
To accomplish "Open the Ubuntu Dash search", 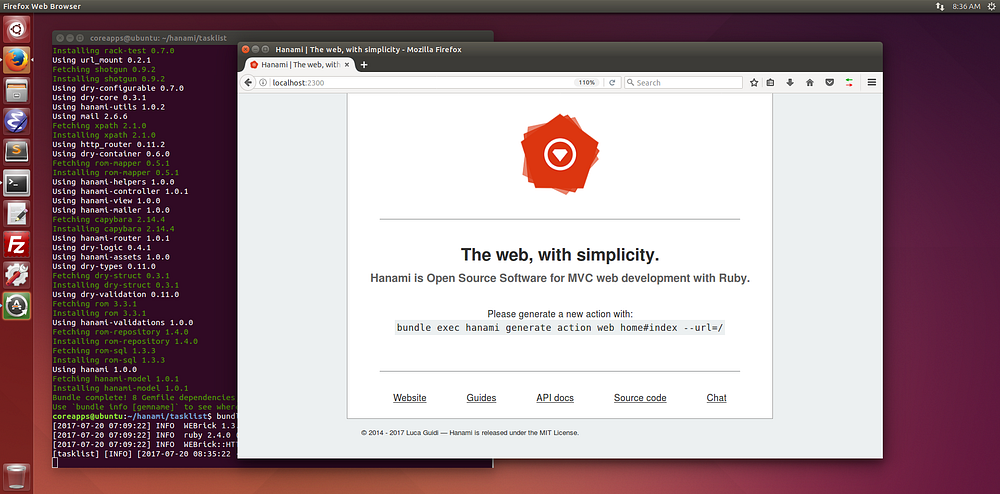I will 17,30.
